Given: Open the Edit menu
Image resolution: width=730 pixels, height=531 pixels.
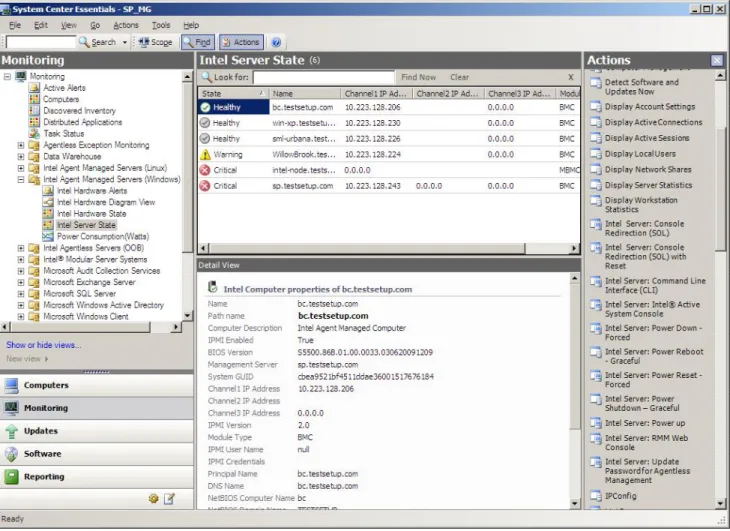Looking at the screenshot, I should pyautogui.click(x=41, y=25).
